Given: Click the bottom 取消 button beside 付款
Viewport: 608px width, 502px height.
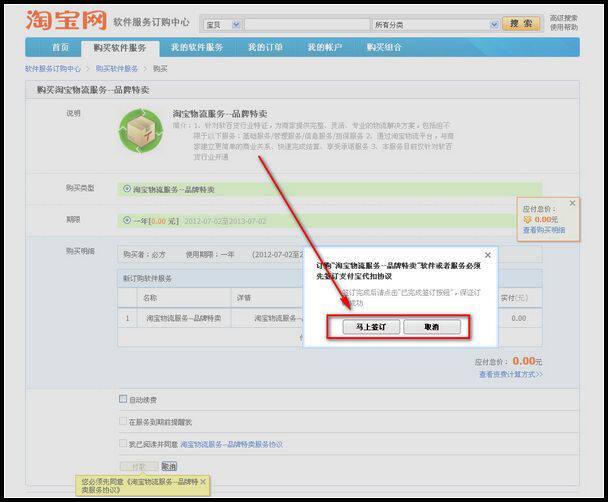Looking at the screenshot, I should (169, 466).
